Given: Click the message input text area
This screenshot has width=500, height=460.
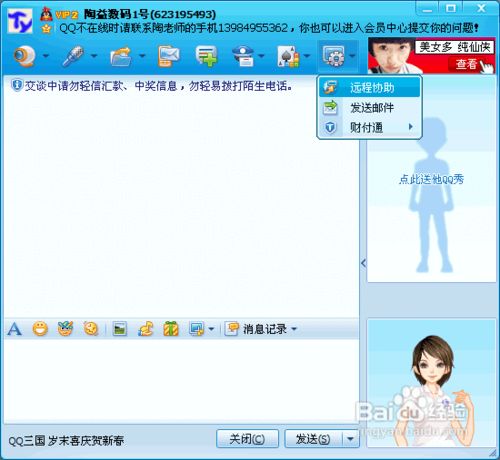Looking at the screenshot, I should click(181, 381).
